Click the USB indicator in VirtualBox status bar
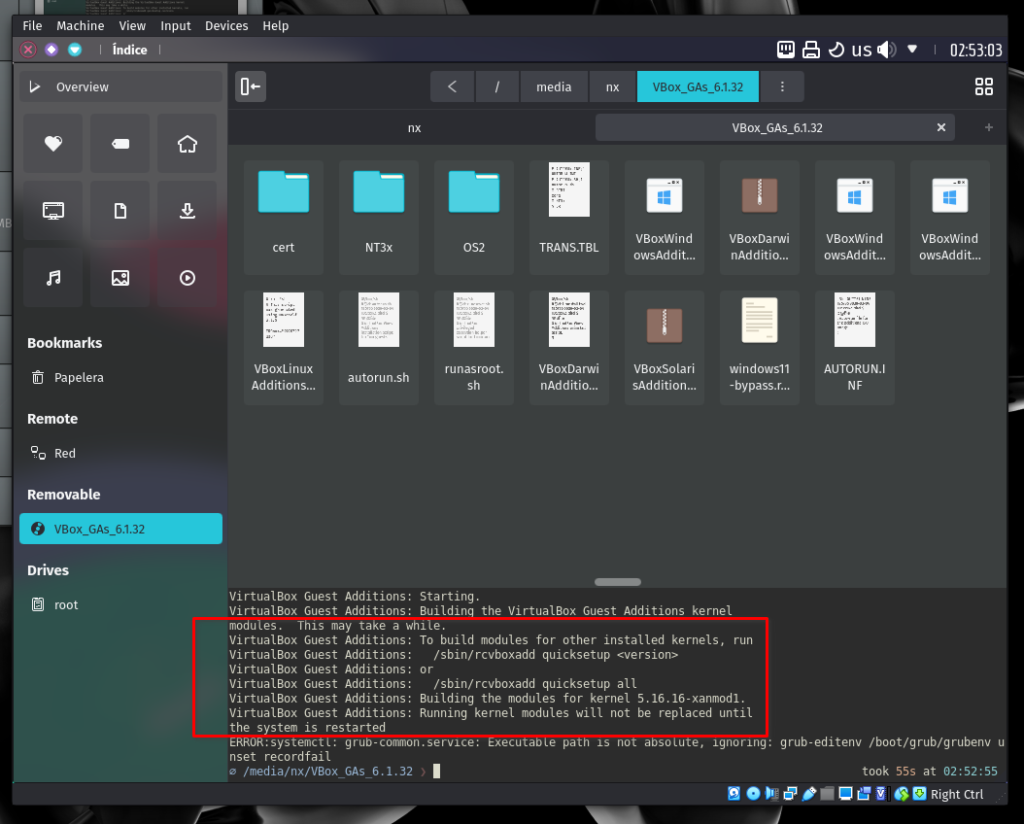 click(808, 793)
